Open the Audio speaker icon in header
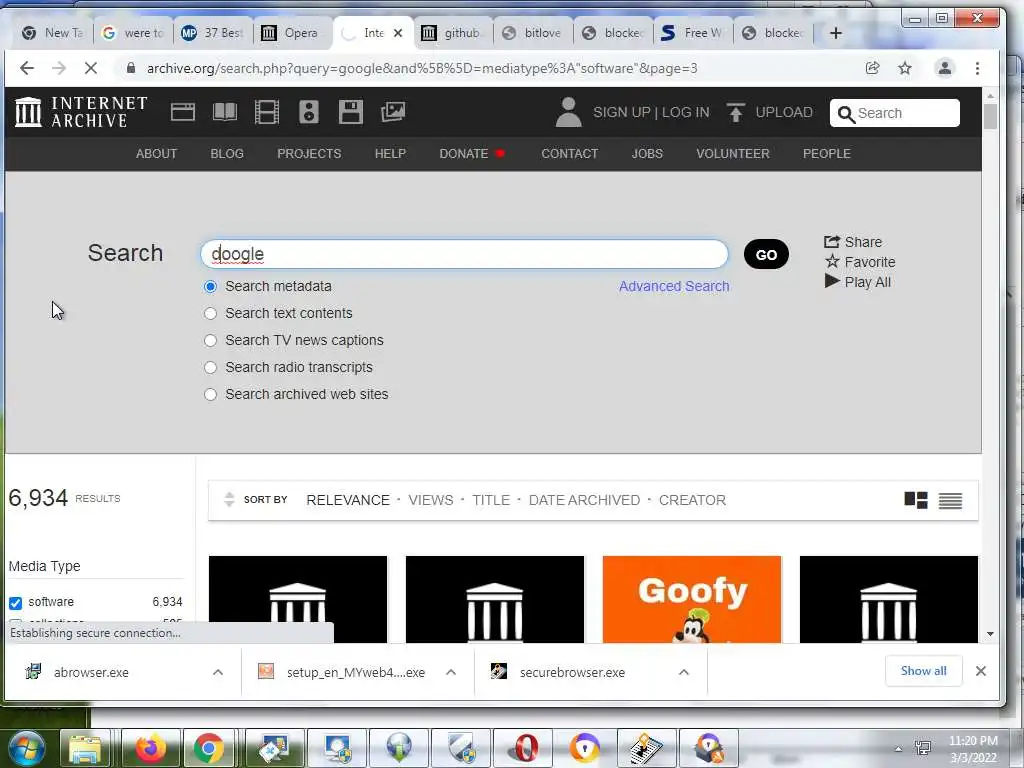This screenshot has height=768, width=1024. click(308, 112)
